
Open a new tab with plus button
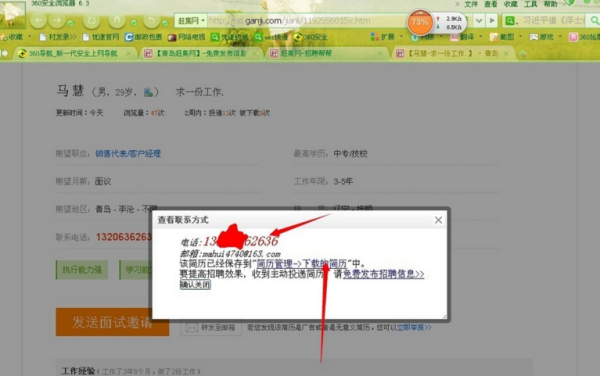tap(523, 54)
